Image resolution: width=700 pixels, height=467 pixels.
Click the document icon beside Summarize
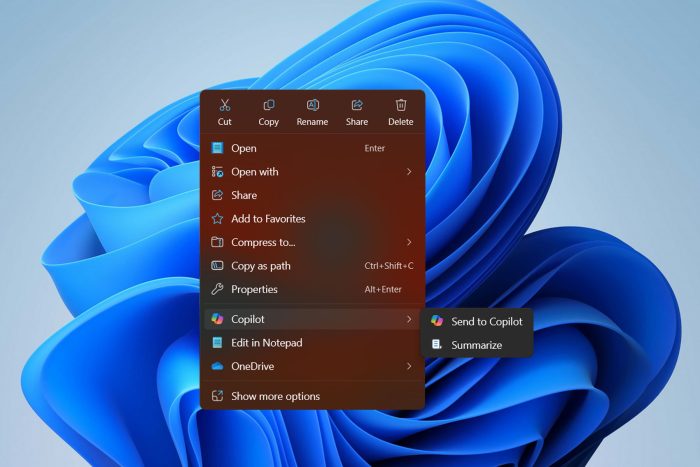(x=437, y=345)
